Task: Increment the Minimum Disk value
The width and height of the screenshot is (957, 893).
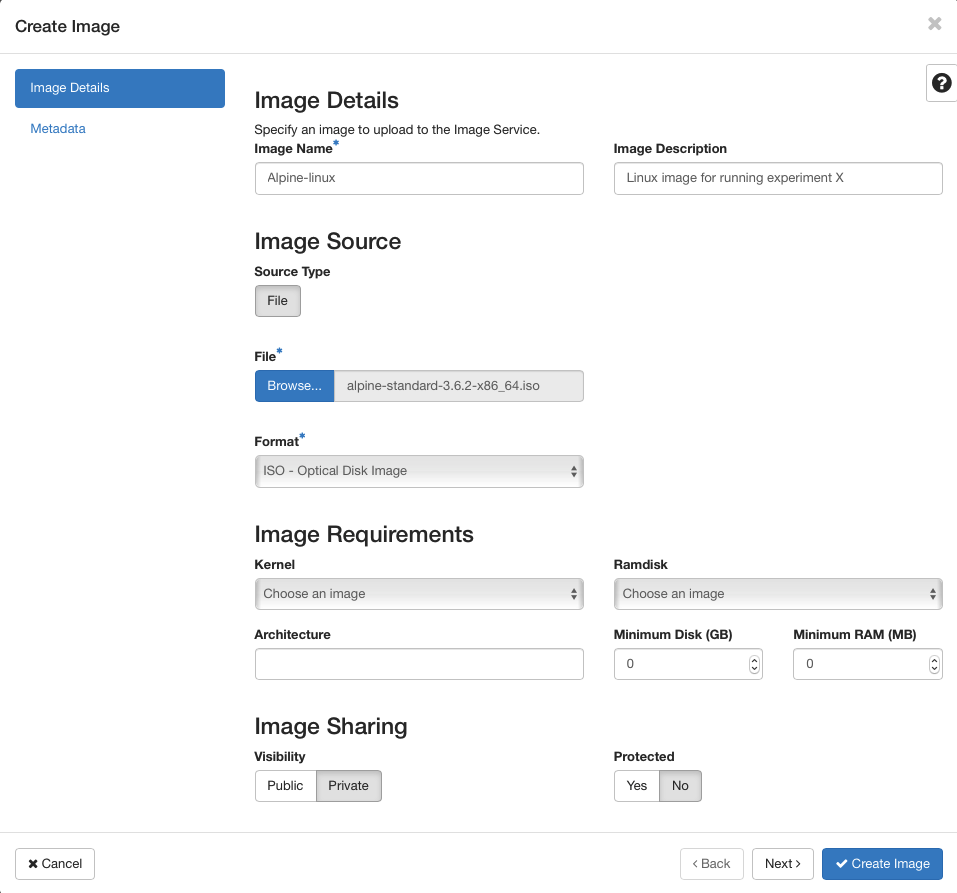Action: [754, 658]
